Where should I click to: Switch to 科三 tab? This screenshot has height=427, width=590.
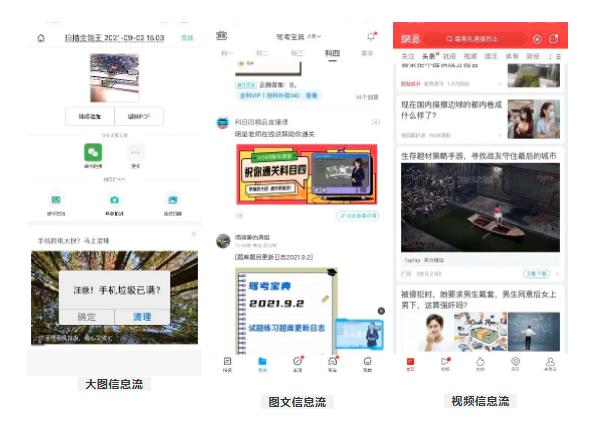[x=297, y=53]
